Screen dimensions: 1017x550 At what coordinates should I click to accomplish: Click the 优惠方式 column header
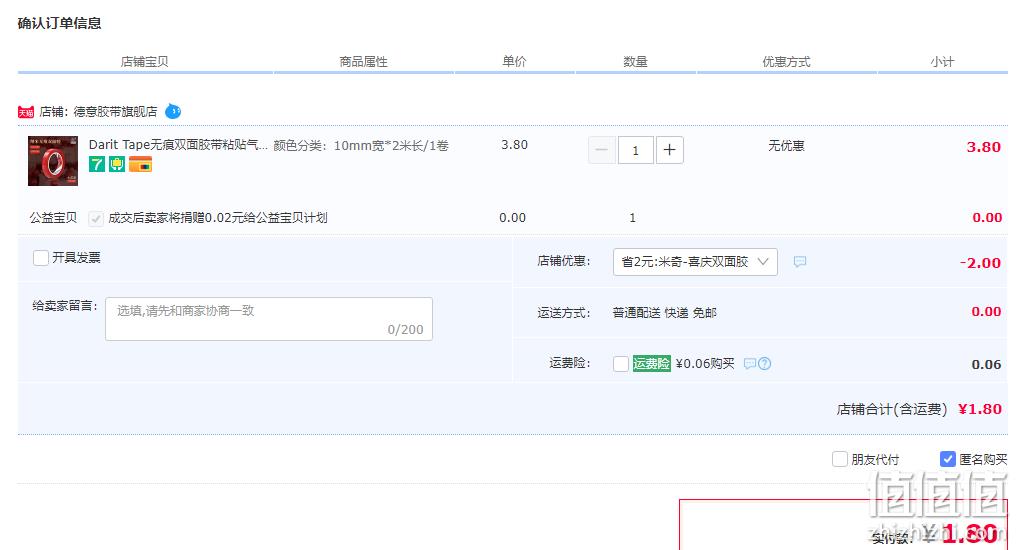[x=786, y=62]
